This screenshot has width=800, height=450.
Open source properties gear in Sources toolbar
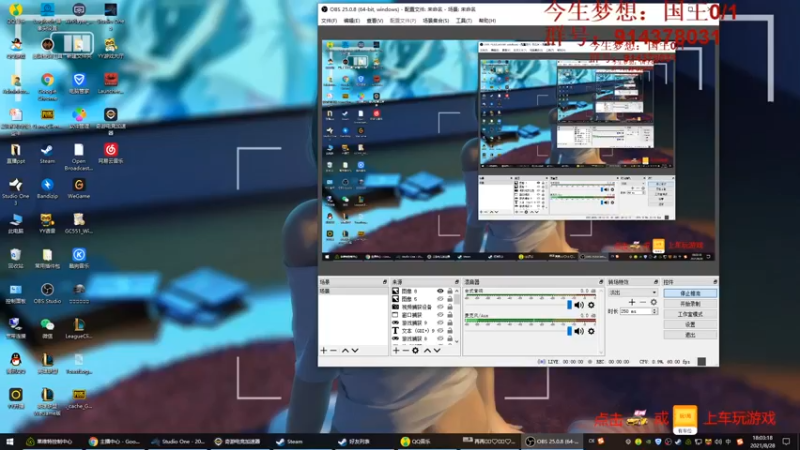coord(415,351)
